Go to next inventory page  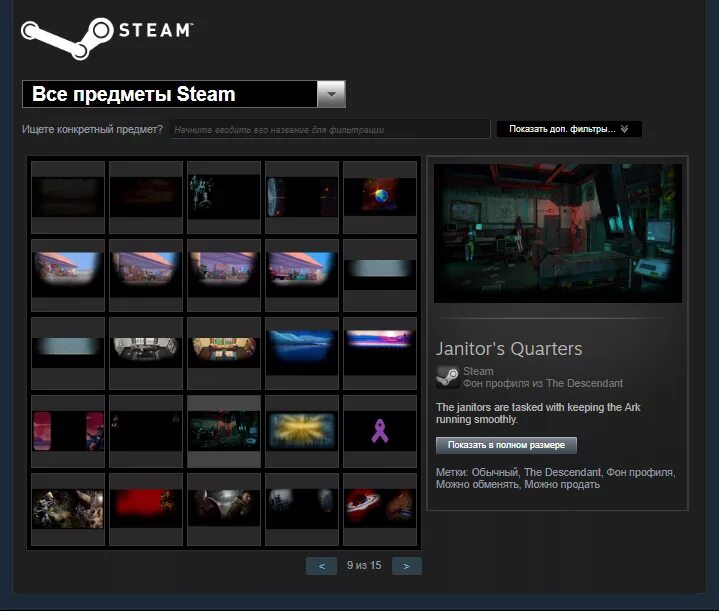(407, 566)
